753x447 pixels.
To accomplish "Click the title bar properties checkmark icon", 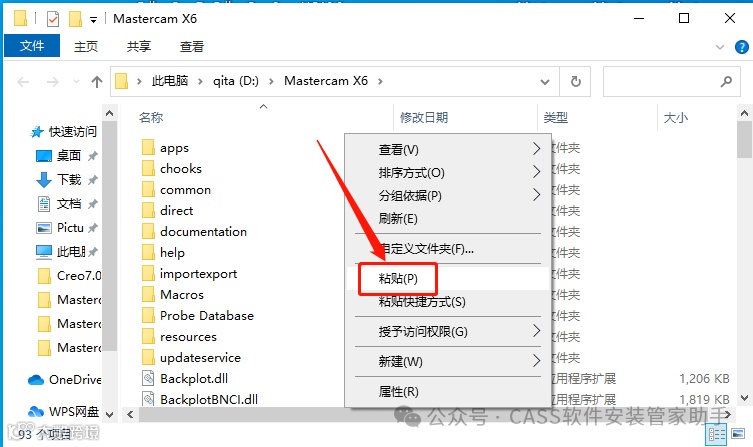I will [x=53, y=19].
